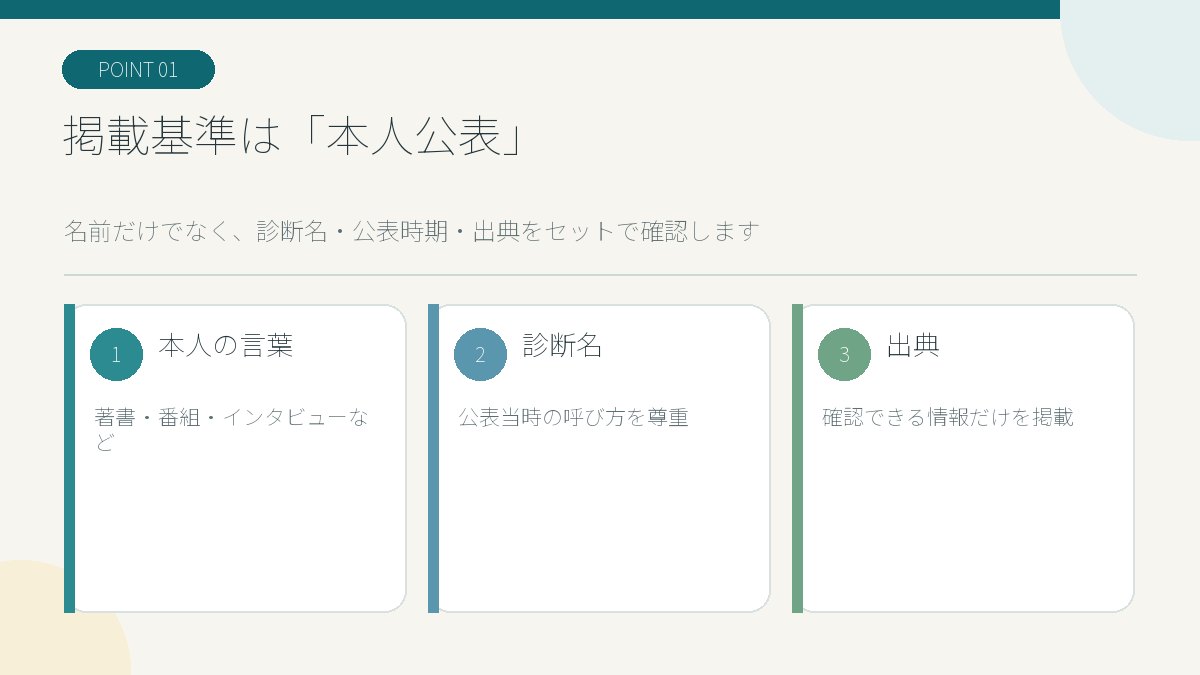Select the card title 診断名
Image resolution: width=1200 pixels, height=675 pixels.
pos(563,346)
